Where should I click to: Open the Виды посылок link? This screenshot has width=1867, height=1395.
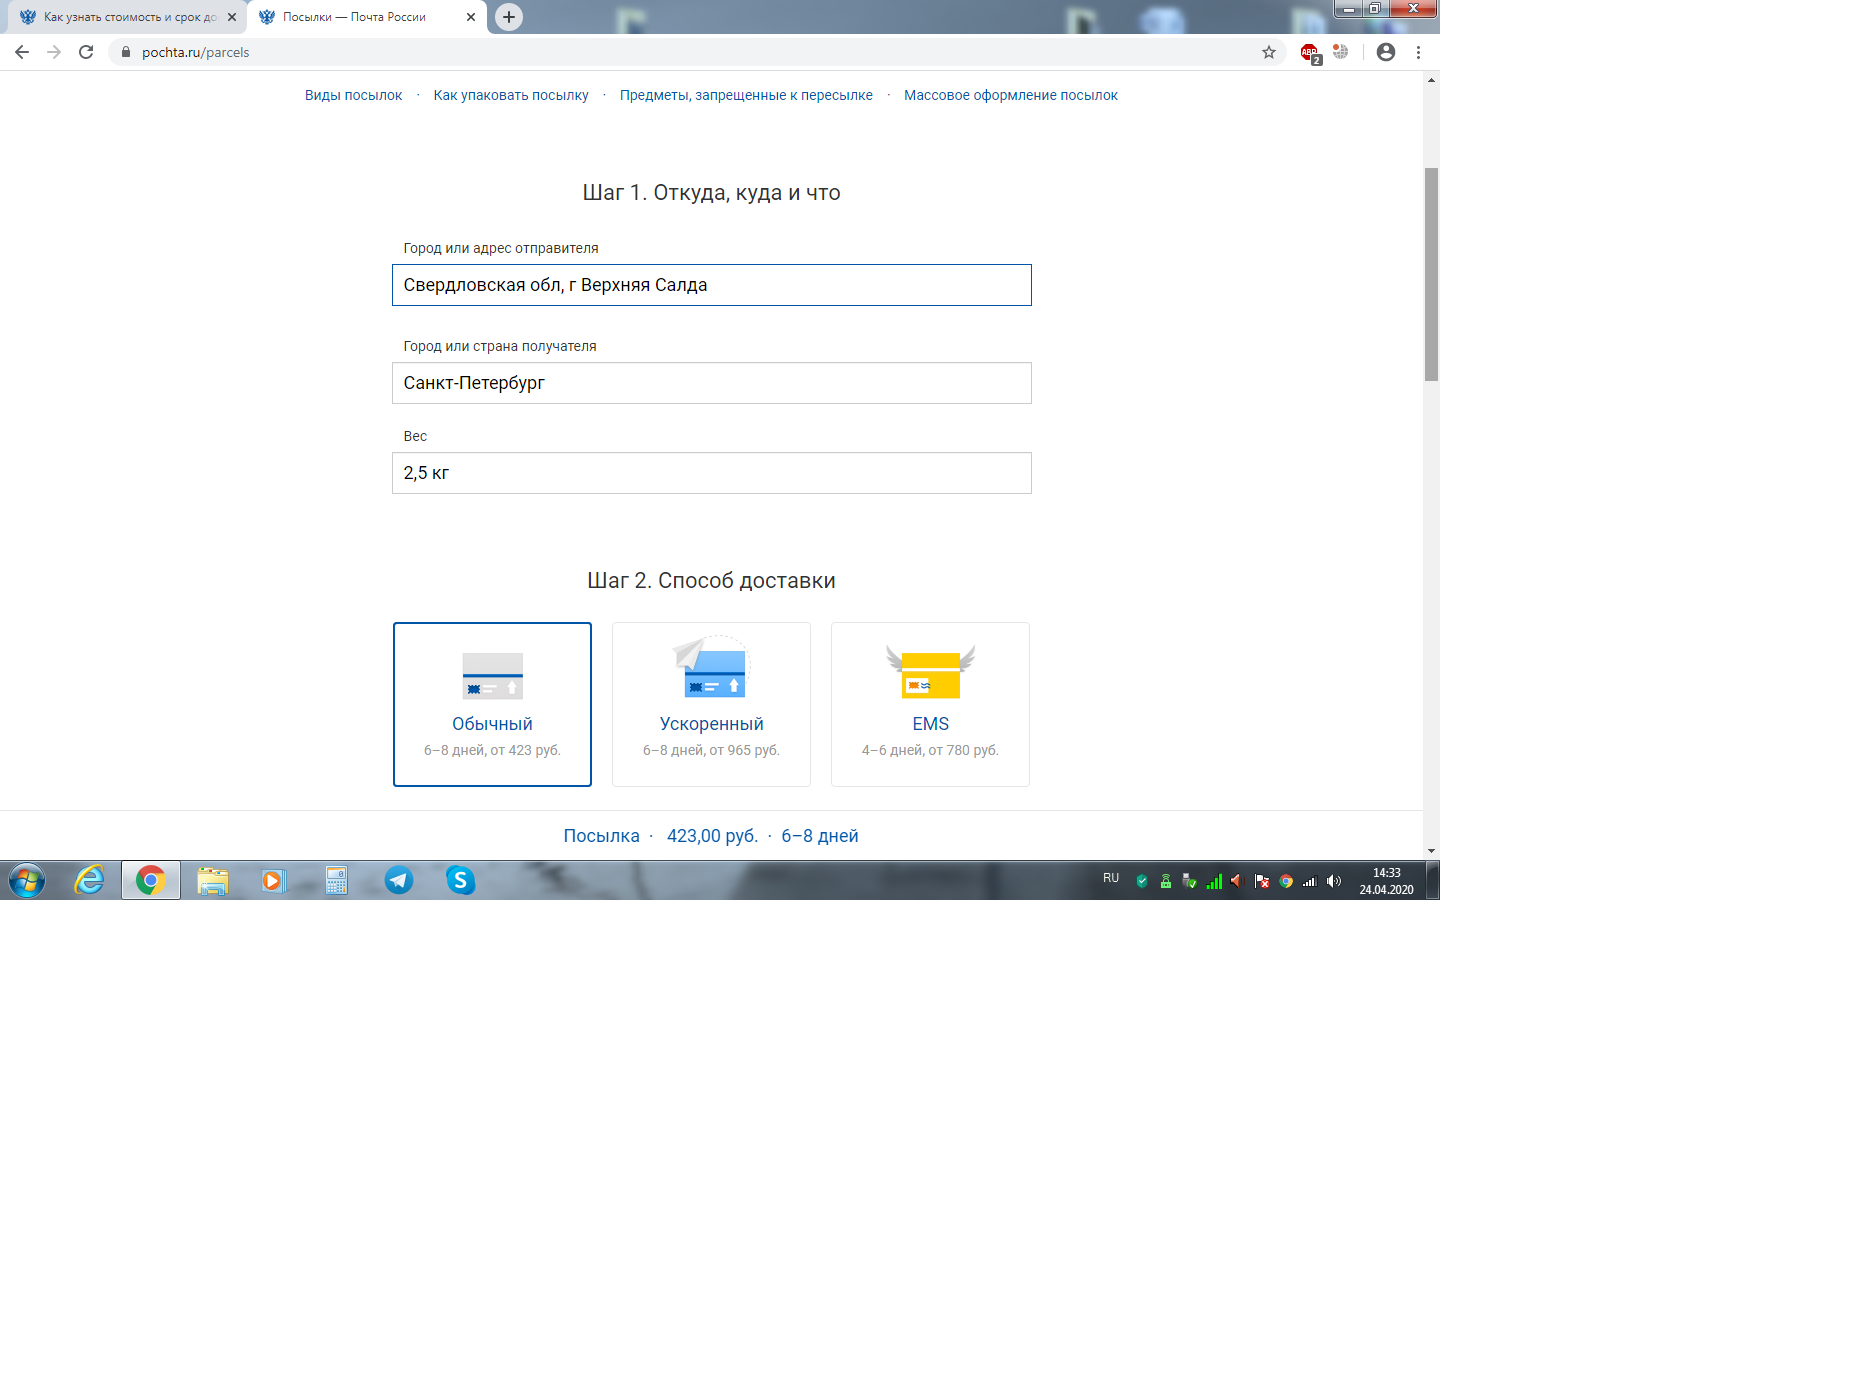[353, 95]
